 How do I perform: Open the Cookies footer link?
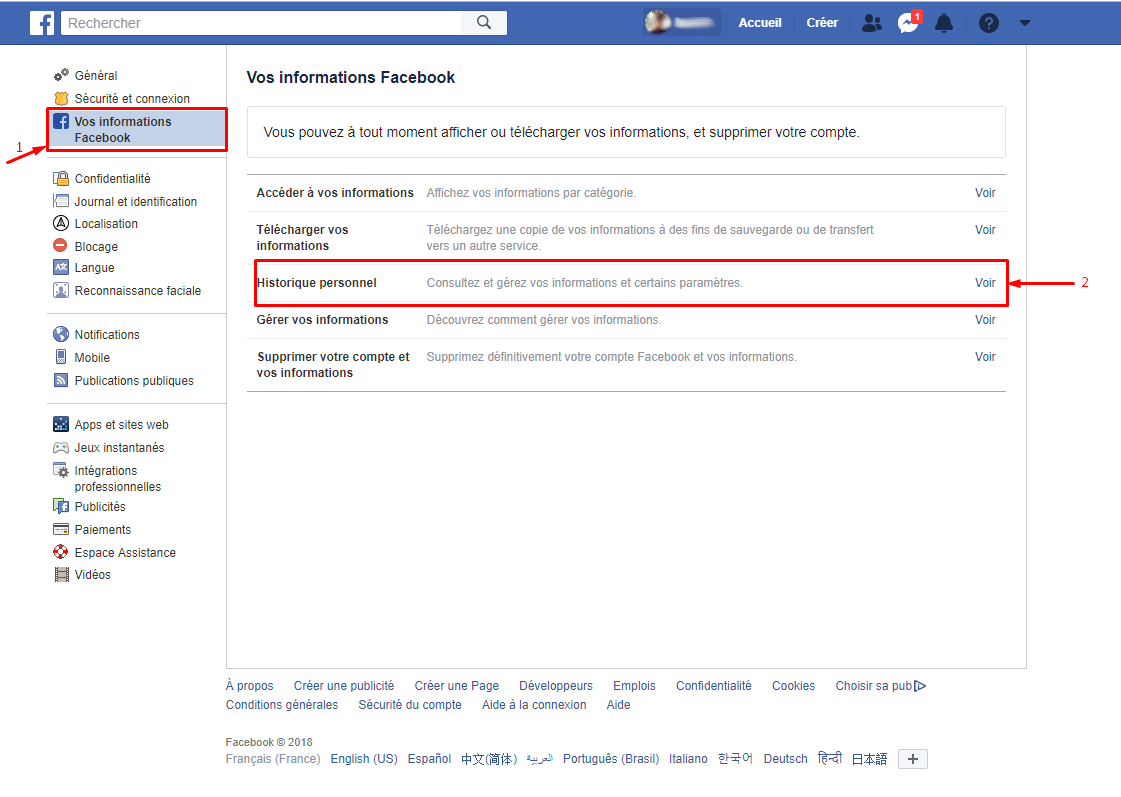[x=794, y=686]
